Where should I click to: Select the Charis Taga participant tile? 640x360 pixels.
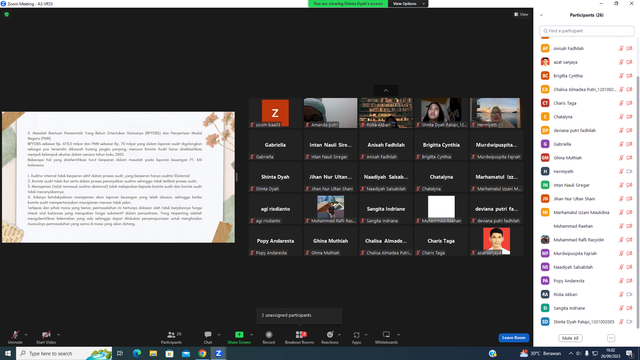(441, 241)
